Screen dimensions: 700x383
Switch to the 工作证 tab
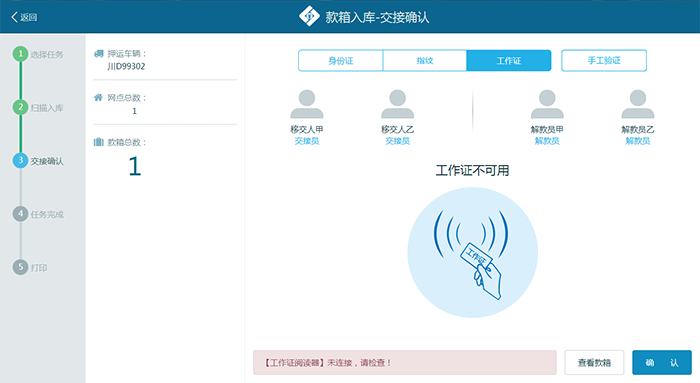(508, 60)
